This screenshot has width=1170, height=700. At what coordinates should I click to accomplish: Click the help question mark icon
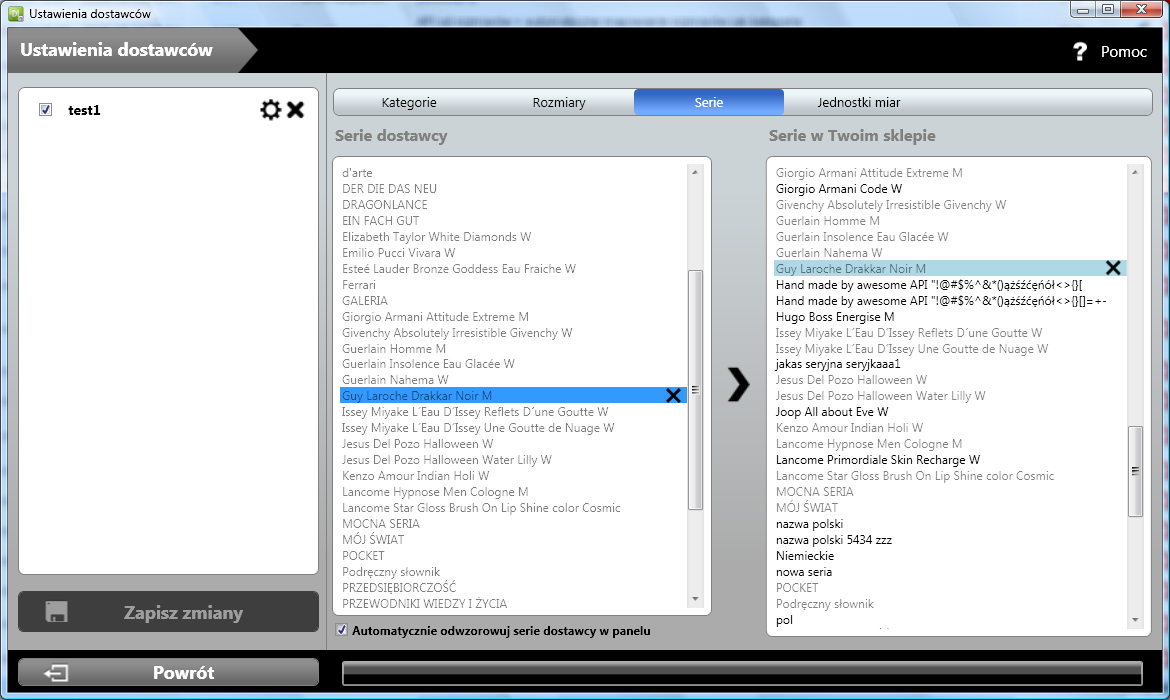pyautogui.click(x=1079, y=51)
